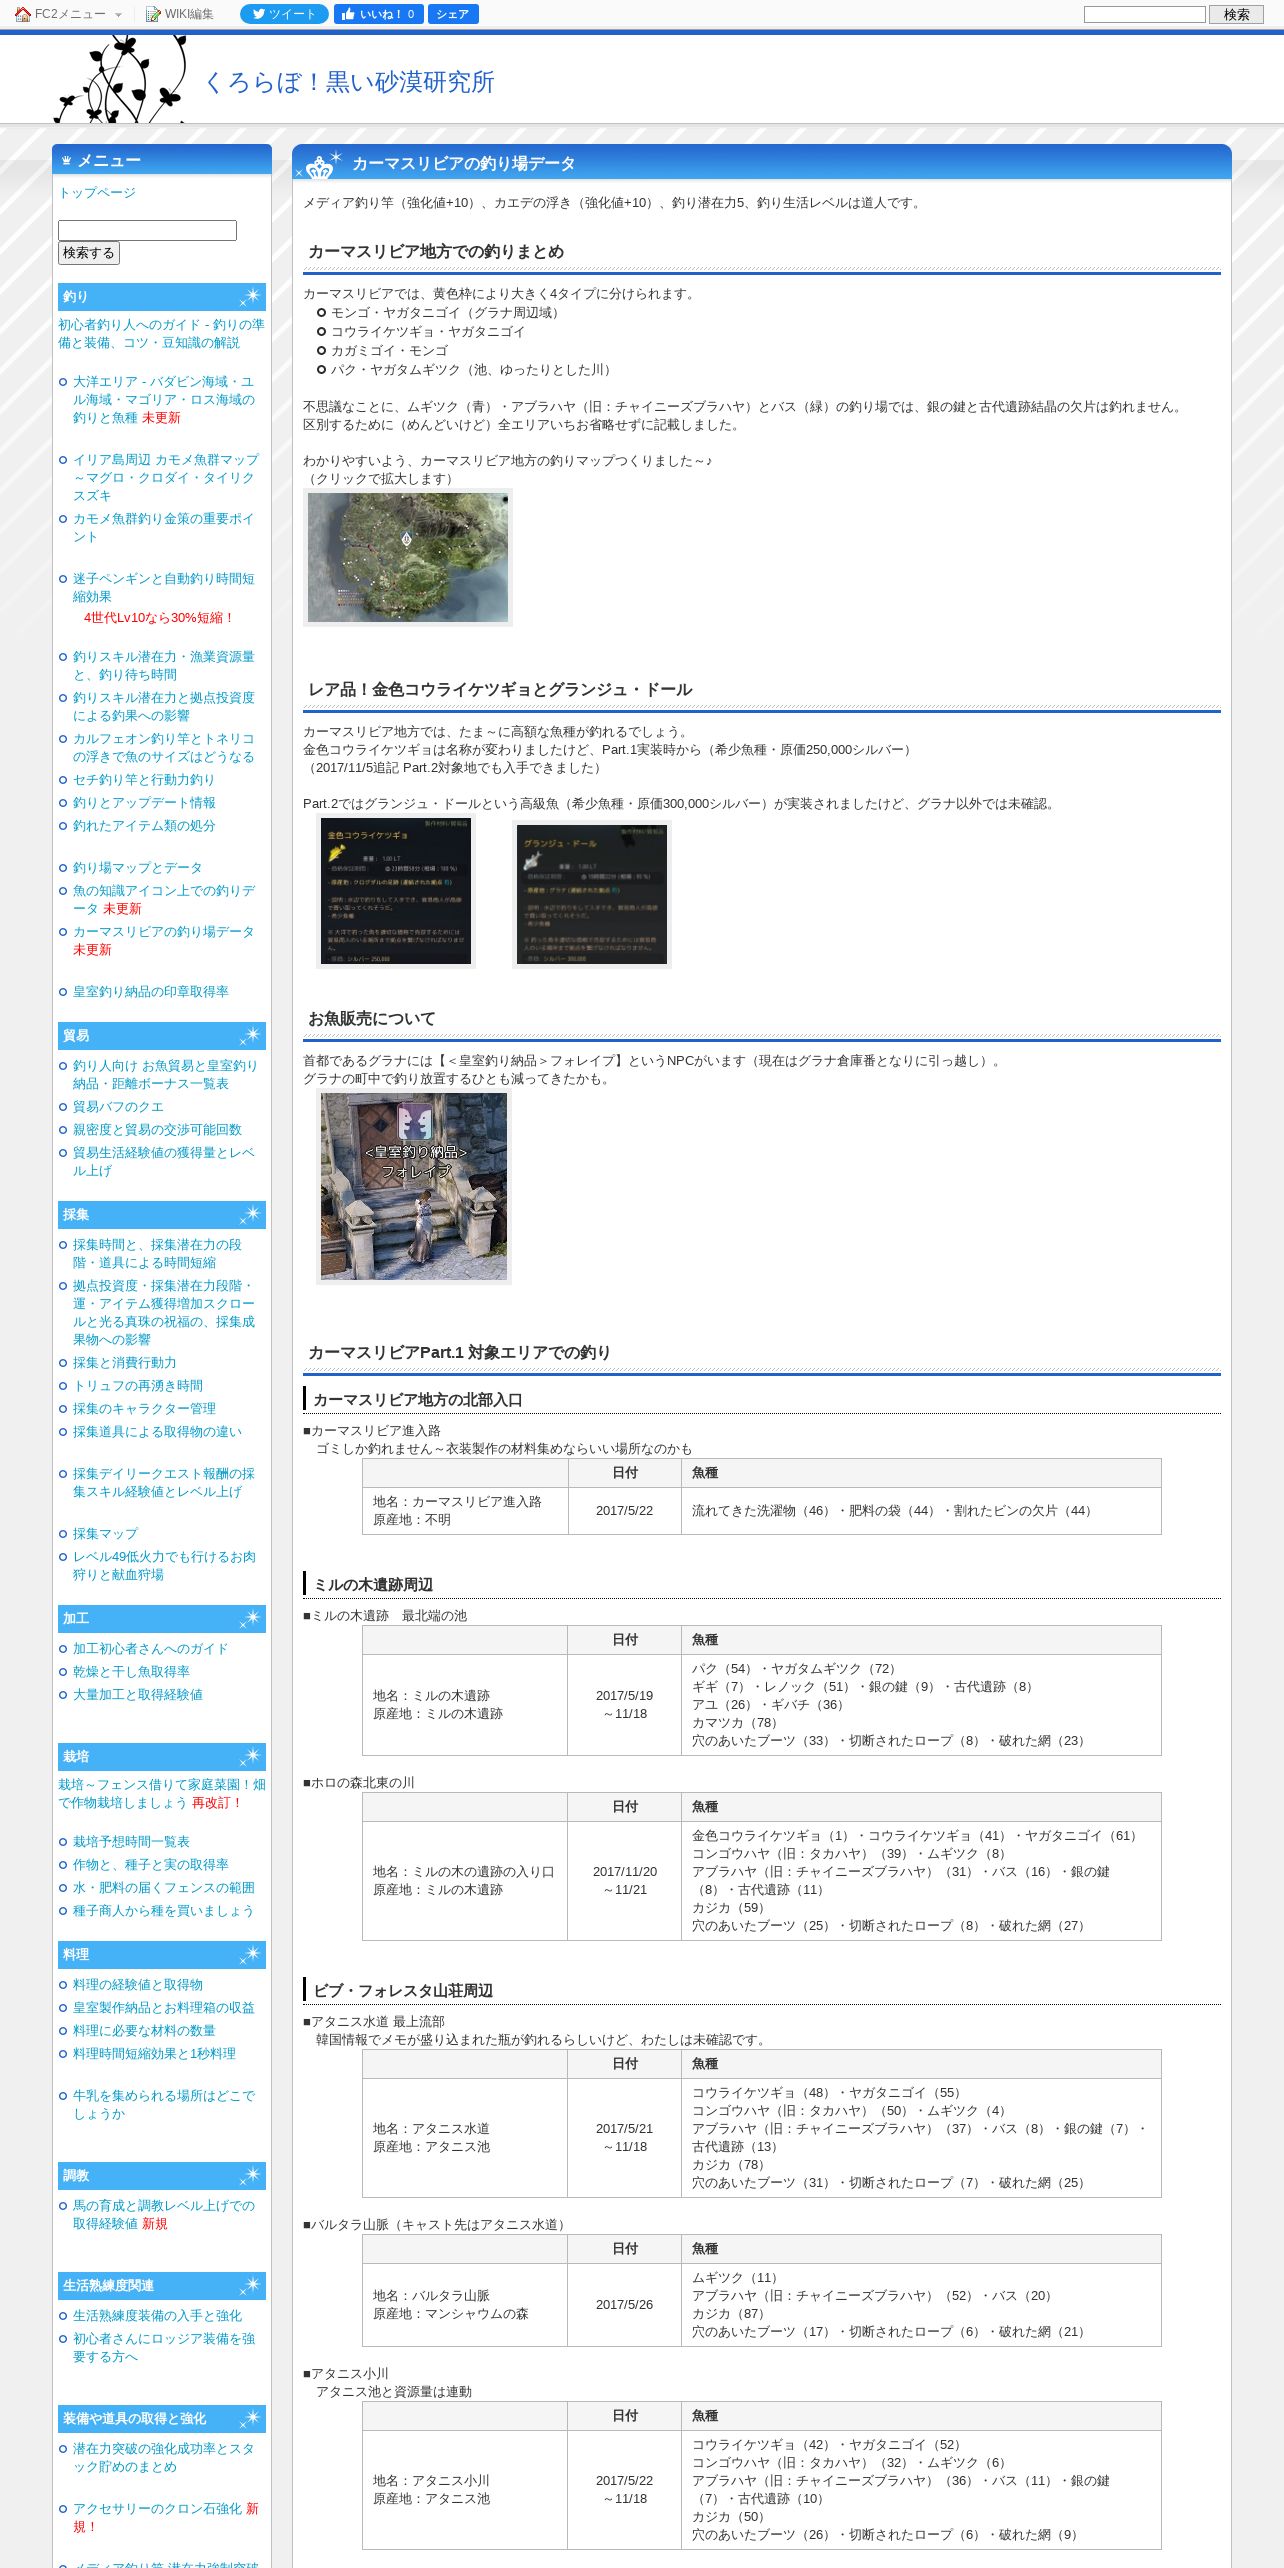The image size is (1284, 2568).
Task: Open the トップページ sidebar link
Action: pyautogui.click(x=97, y=192)
